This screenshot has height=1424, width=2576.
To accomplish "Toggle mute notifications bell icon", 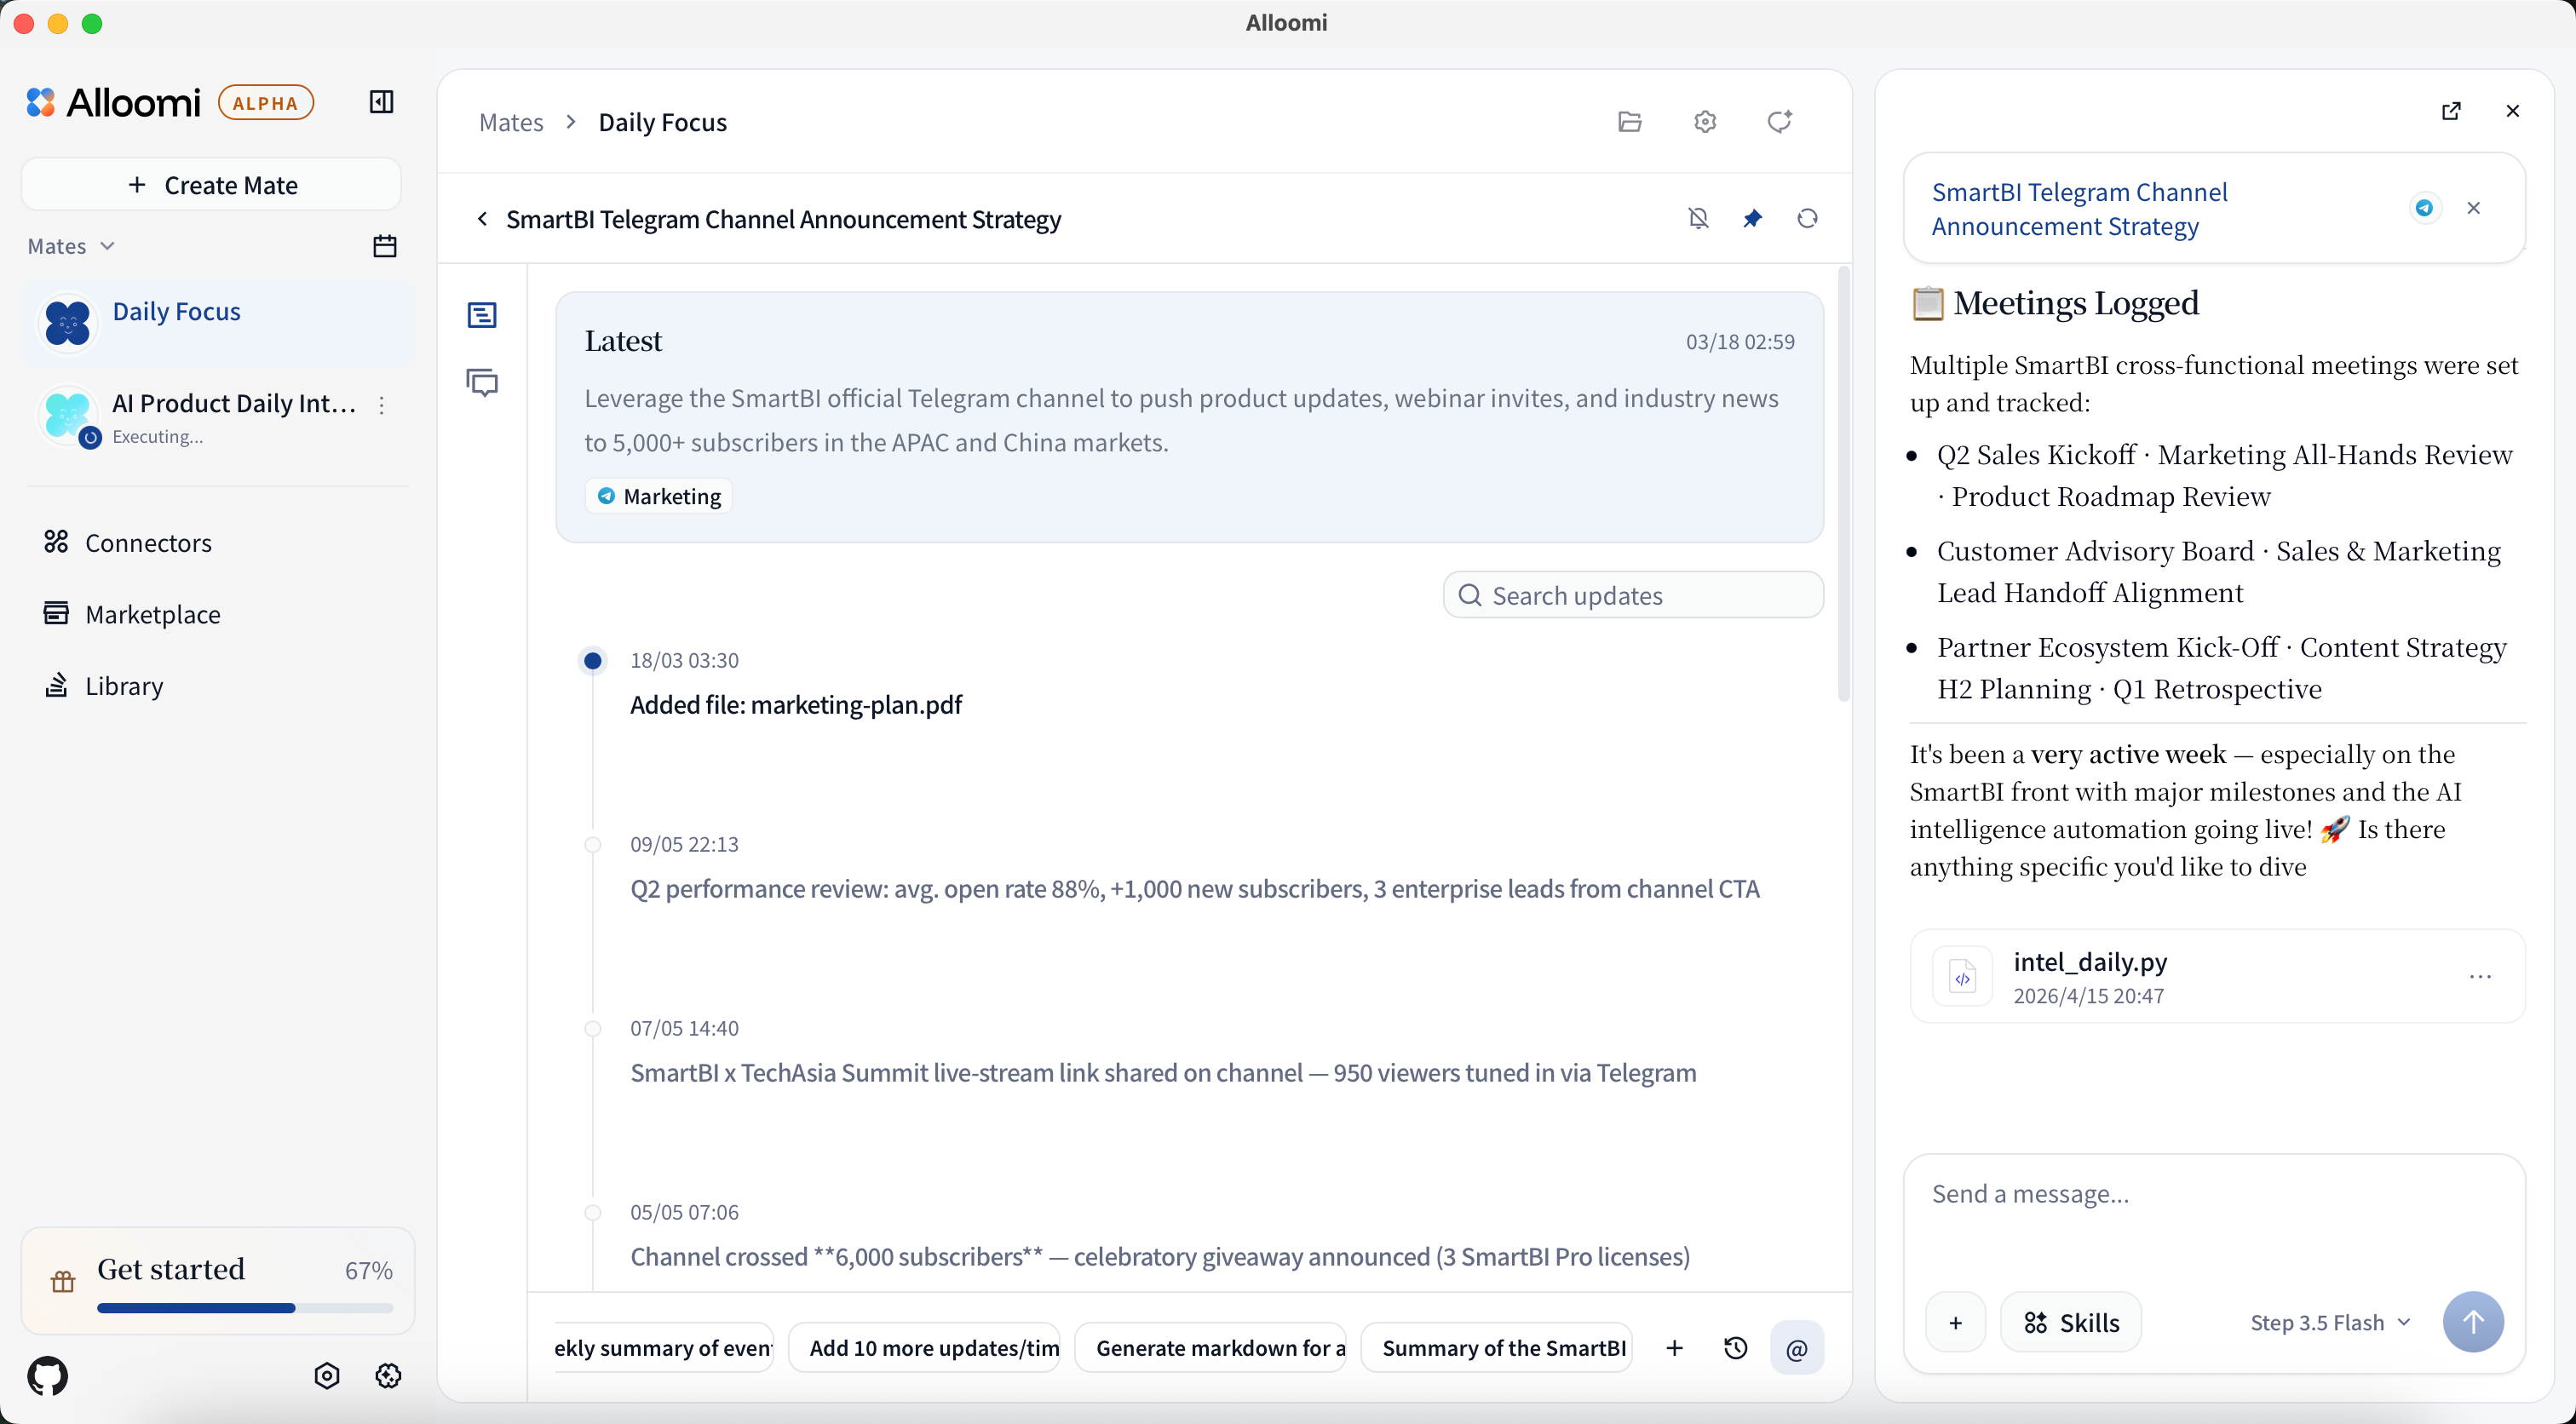I will click(1698, 218).
